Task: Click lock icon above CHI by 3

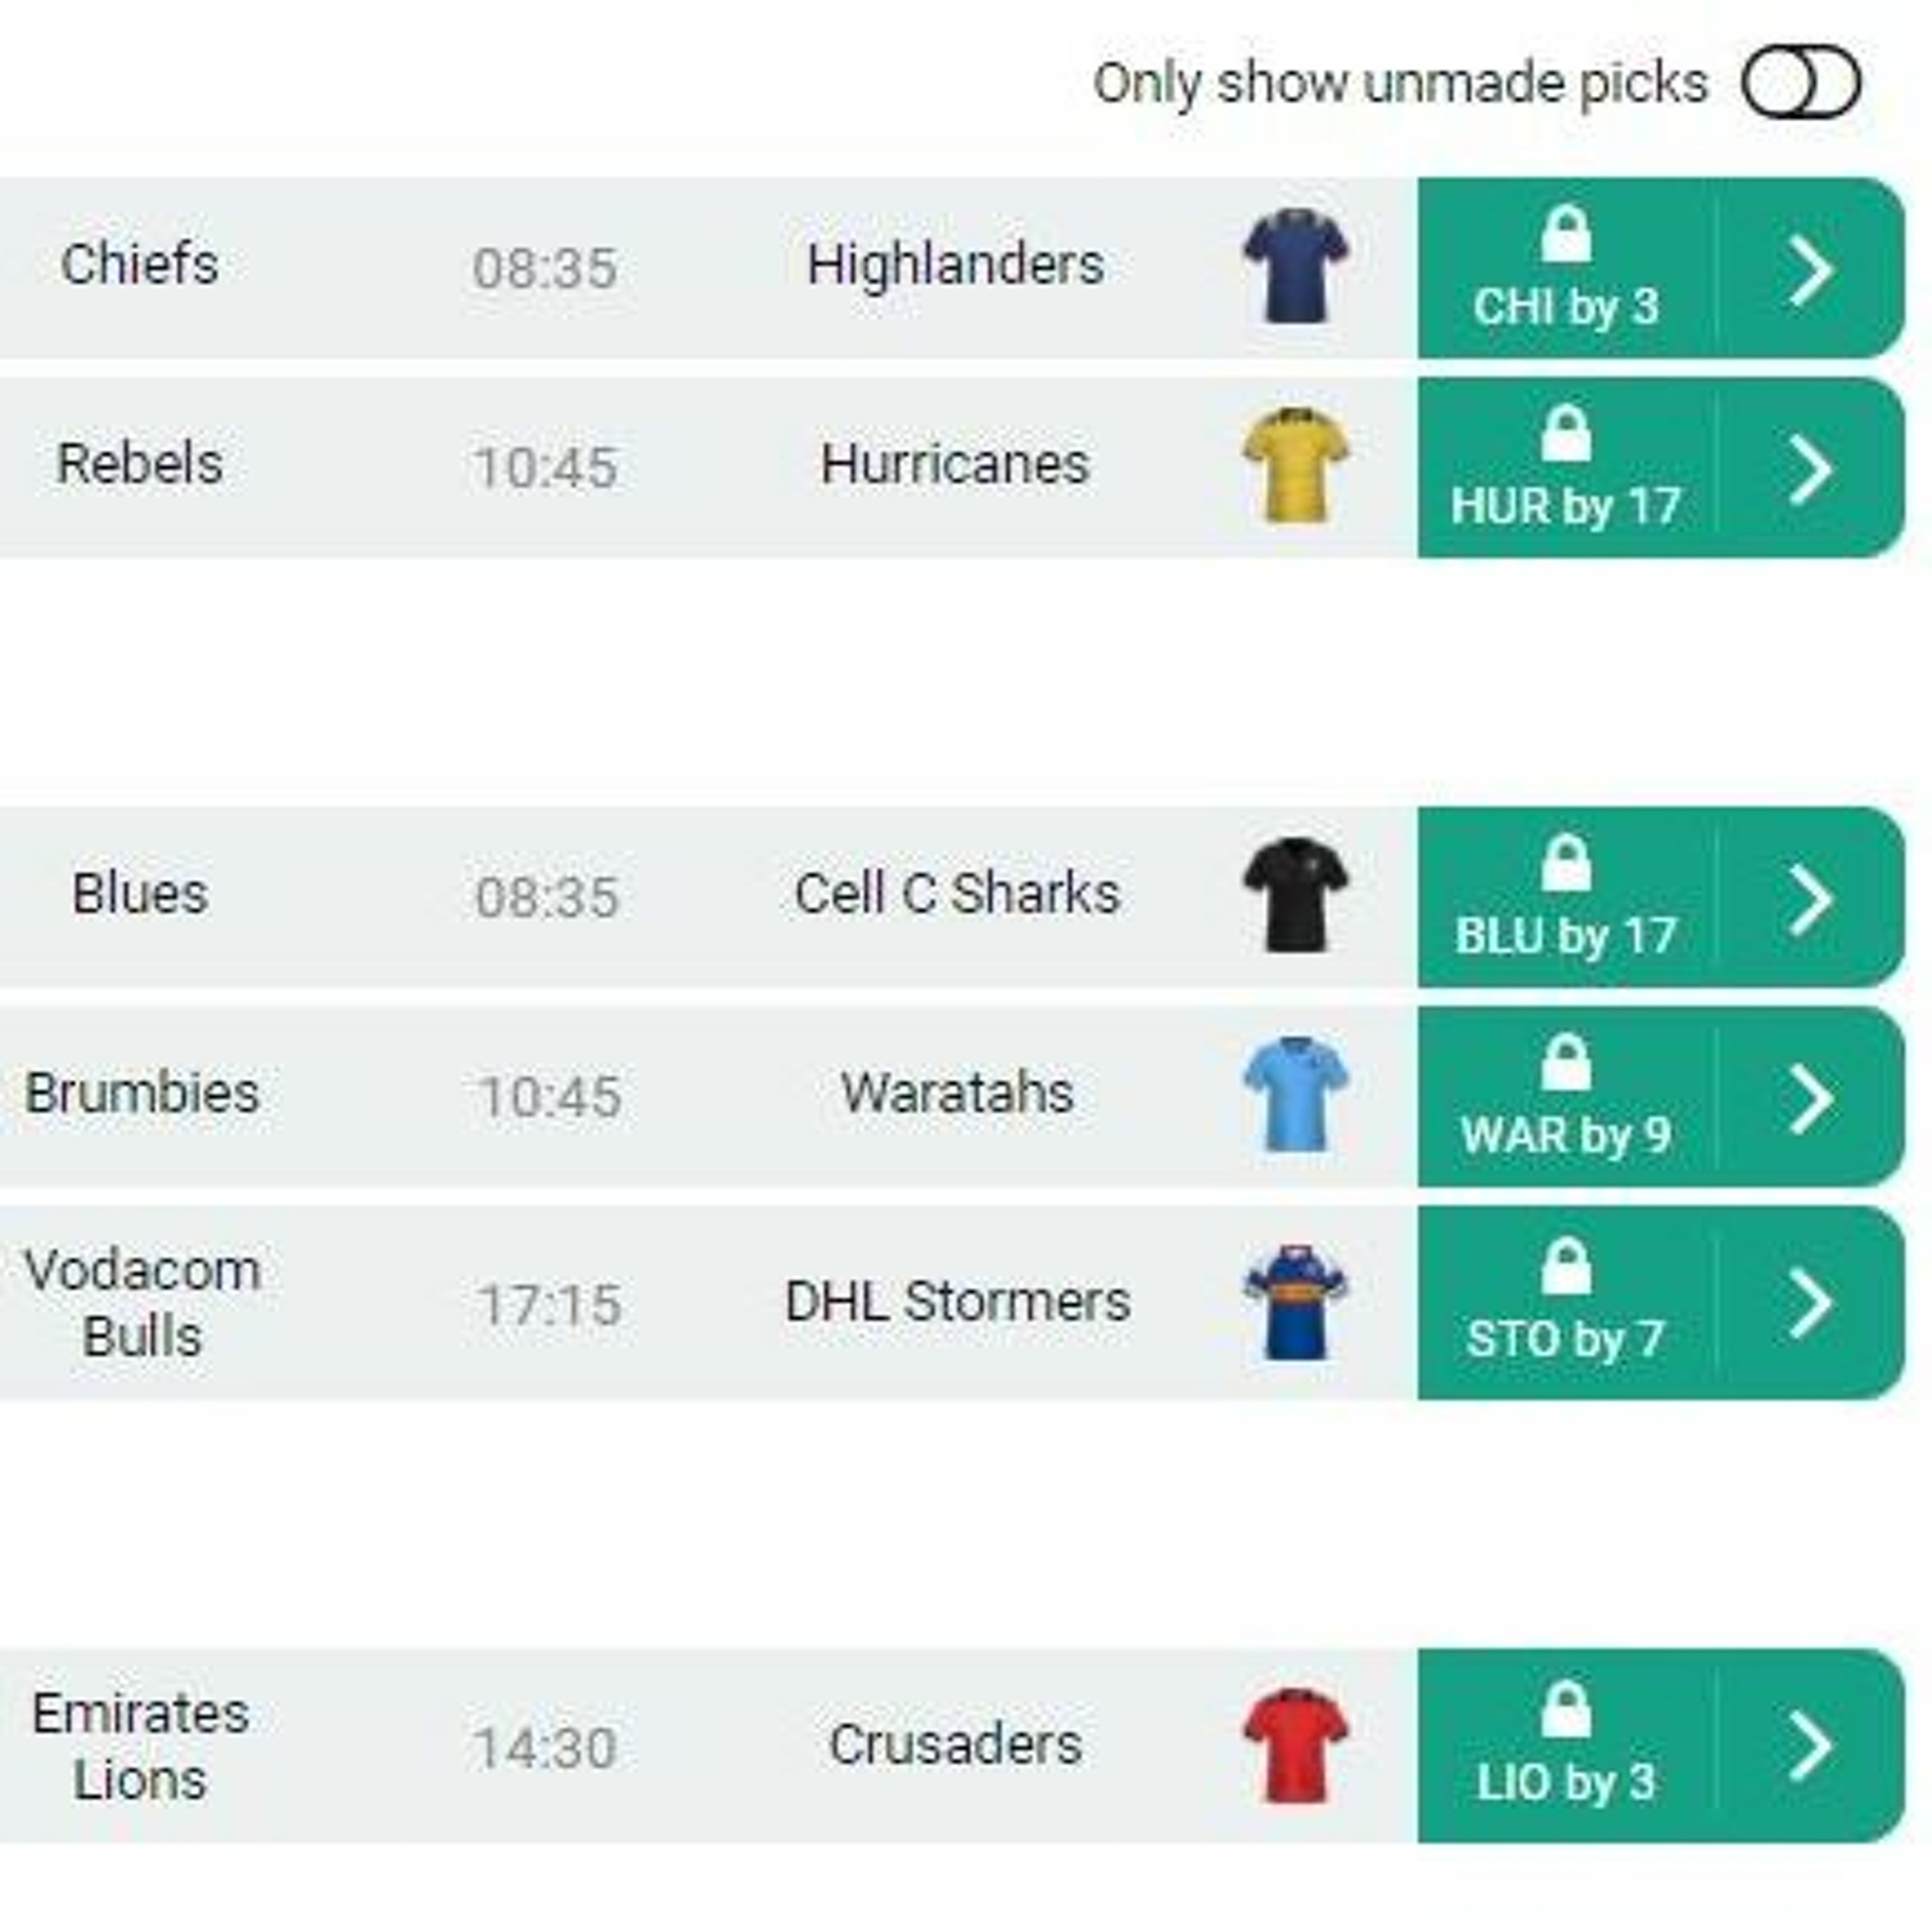Action: (x=1566, y=234)
